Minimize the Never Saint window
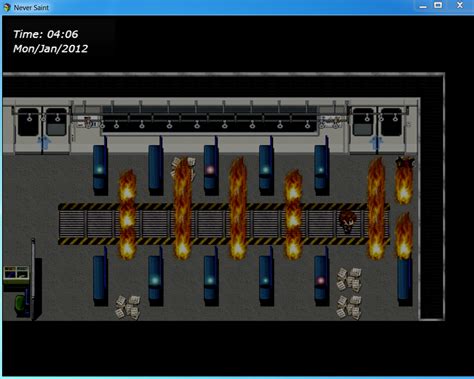This screenshot has height=379, width=474. 423,6
